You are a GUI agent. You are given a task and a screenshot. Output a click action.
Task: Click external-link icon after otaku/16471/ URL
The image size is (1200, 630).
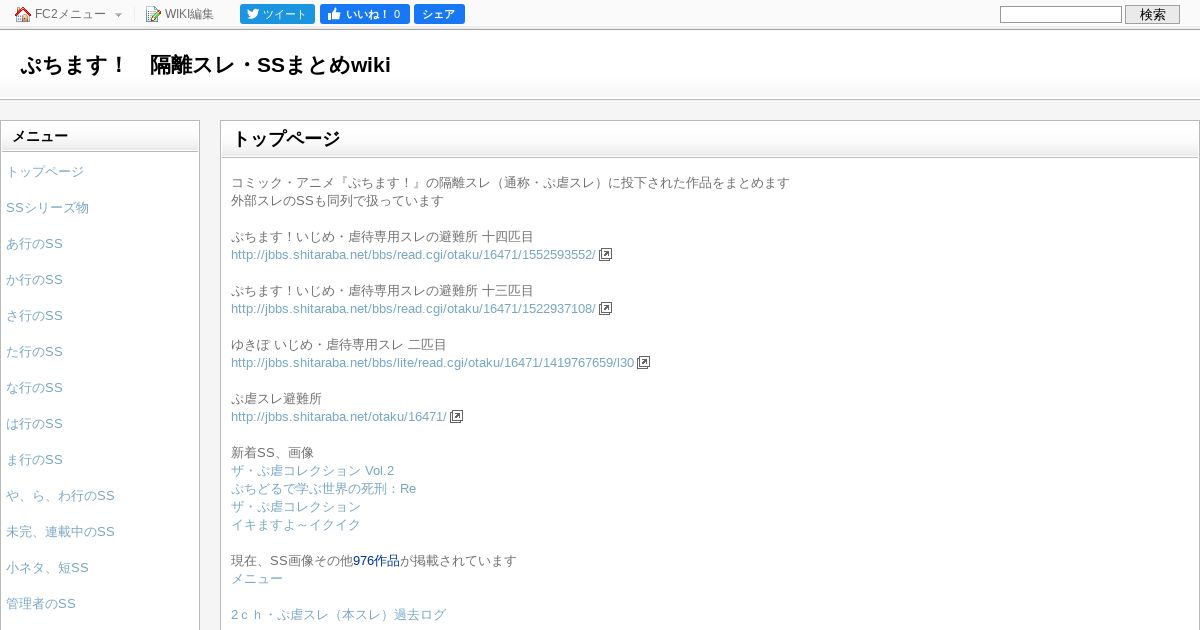[x=456, y=417]
